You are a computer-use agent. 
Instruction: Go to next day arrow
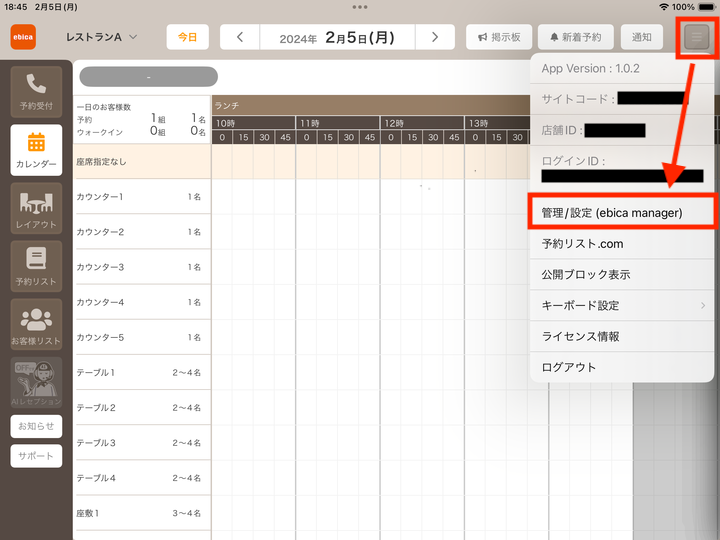pos(435,37)
